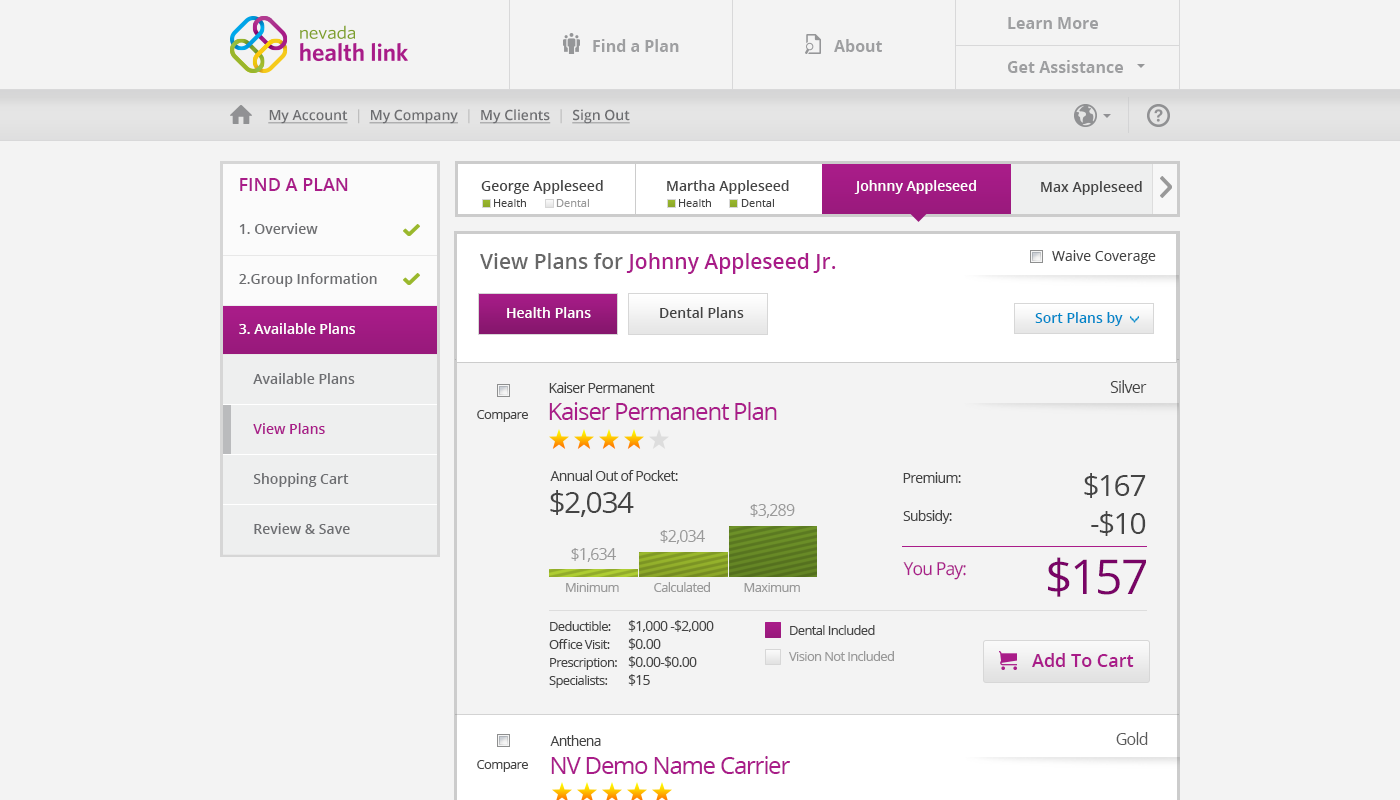Click the Nevada Health Link logo
The height and width of the screenshot is (800, 1400).
319,45
